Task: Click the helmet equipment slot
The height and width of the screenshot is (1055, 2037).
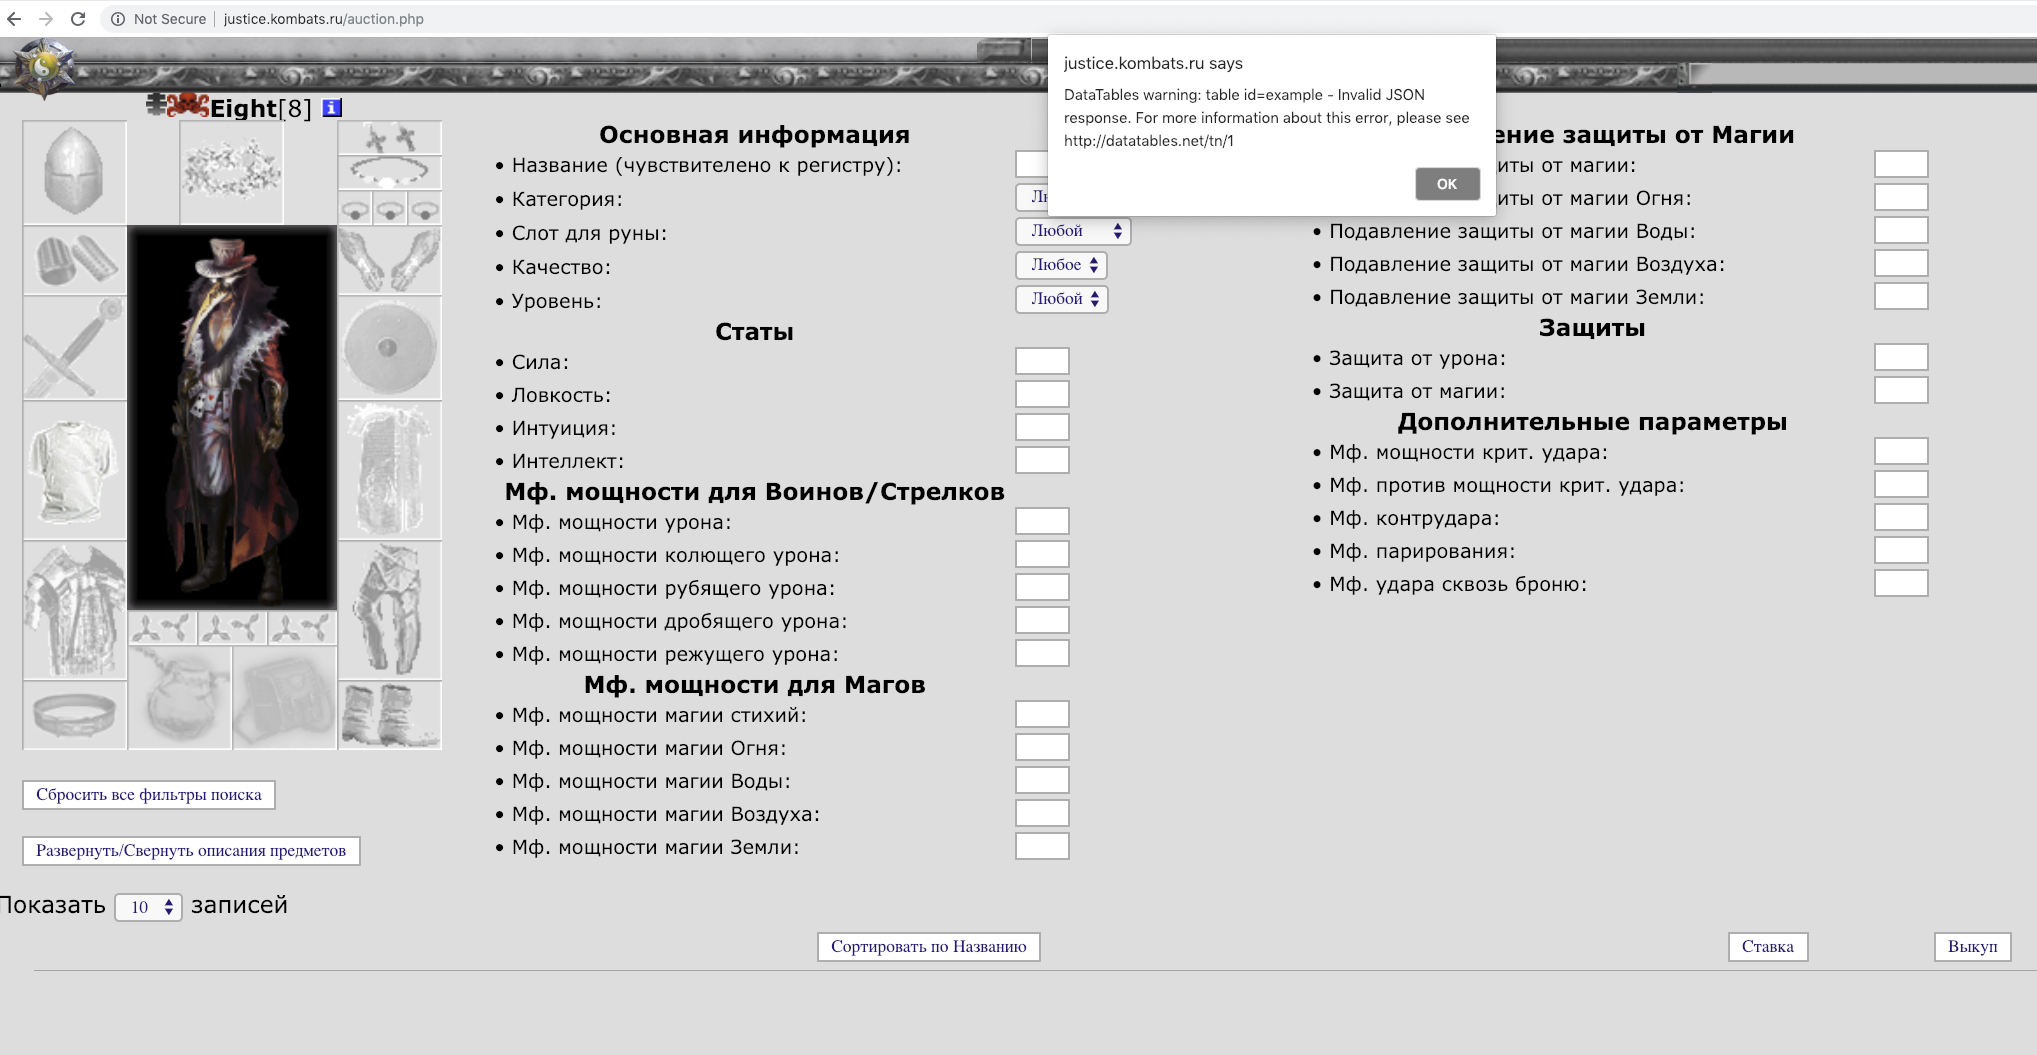Action: 75,172
